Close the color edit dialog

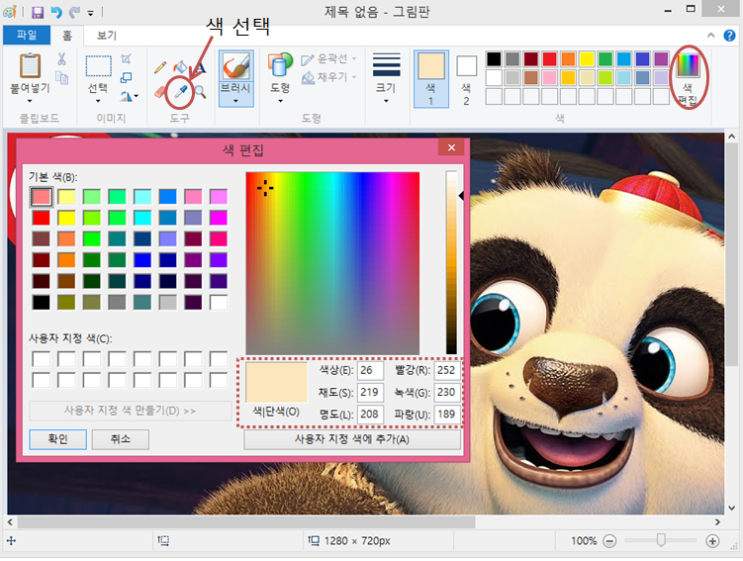[452, 148]
